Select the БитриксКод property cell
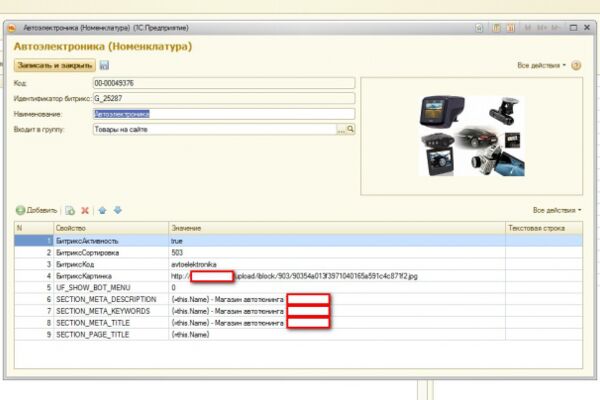 [111, 264]
